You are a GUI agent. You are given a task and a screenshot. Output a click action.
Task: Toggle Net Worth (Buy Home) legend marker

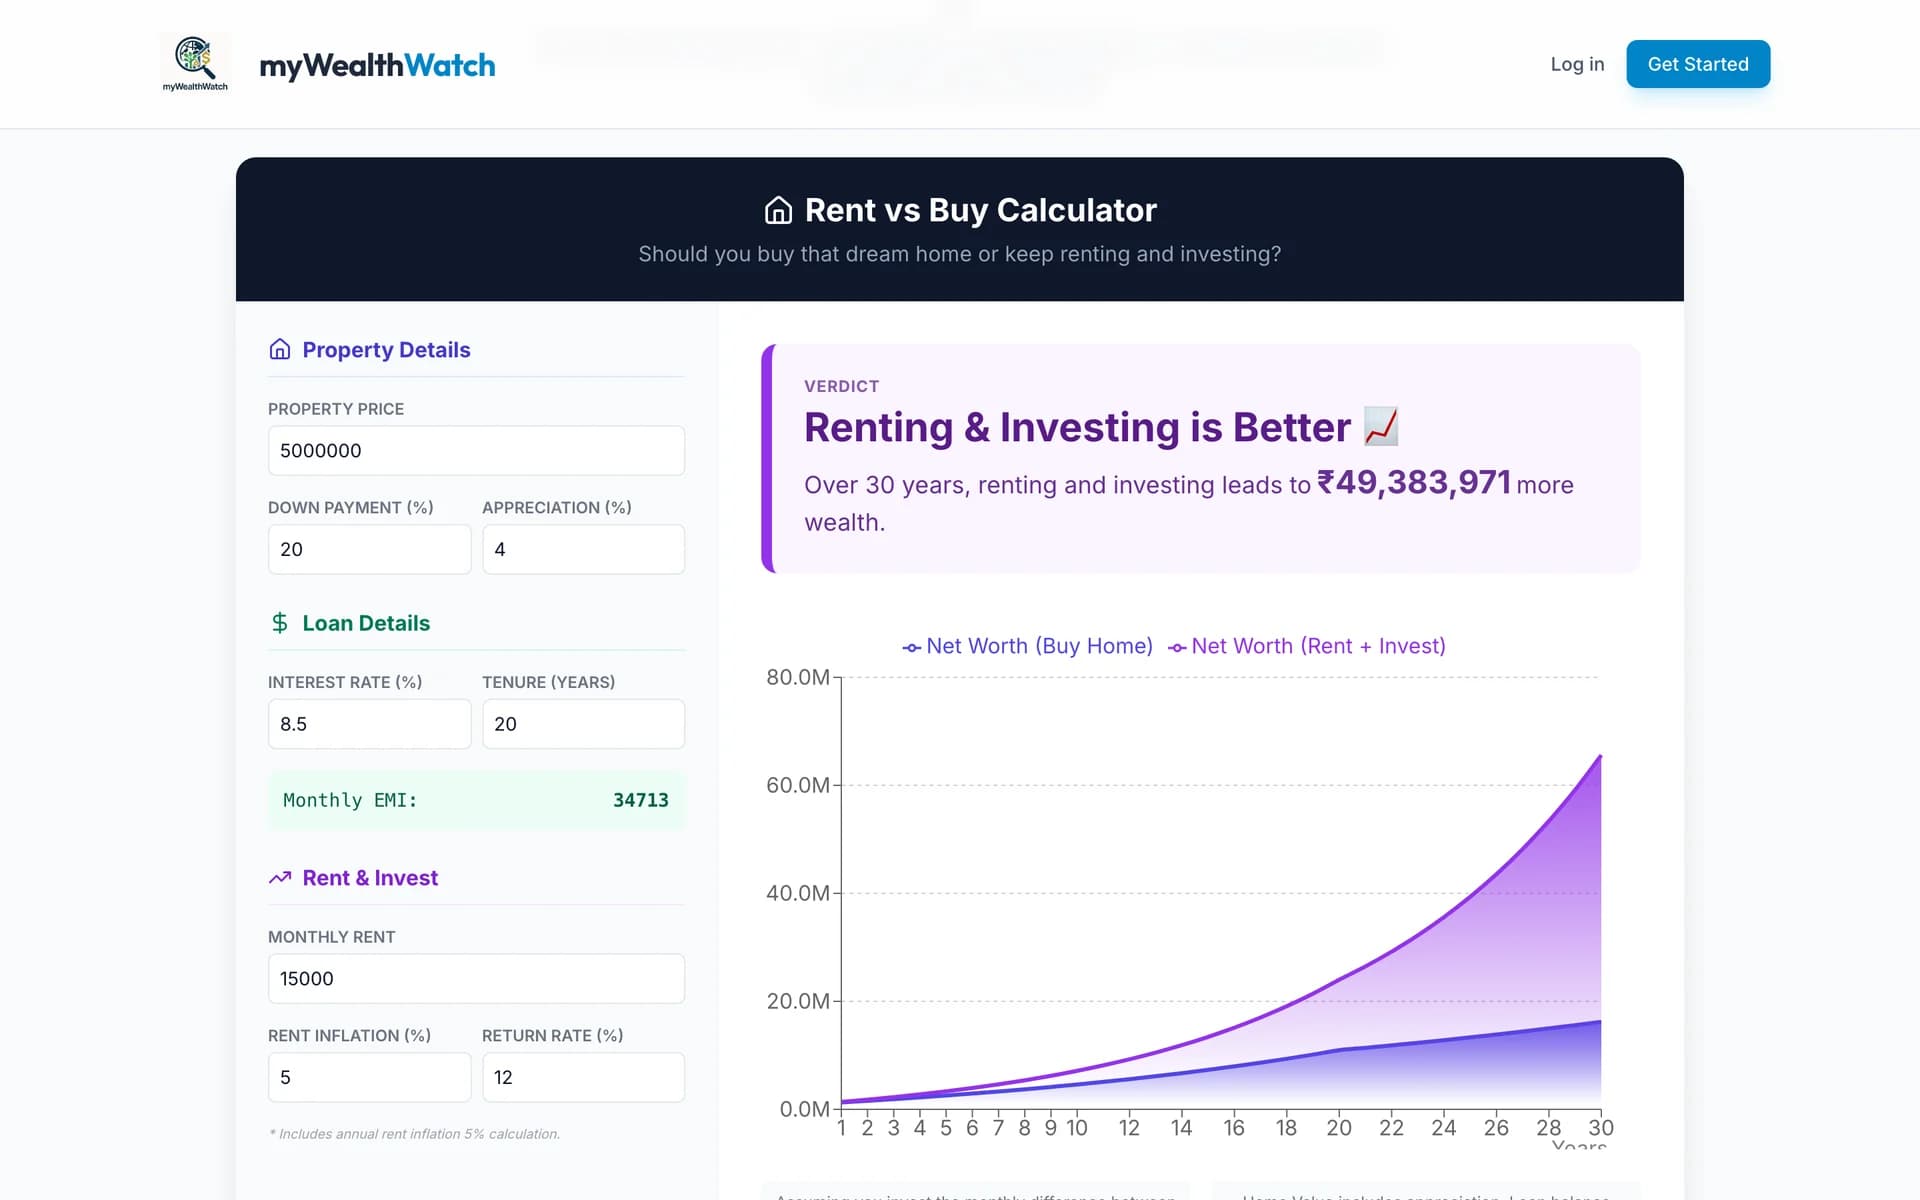coord(912,648)
